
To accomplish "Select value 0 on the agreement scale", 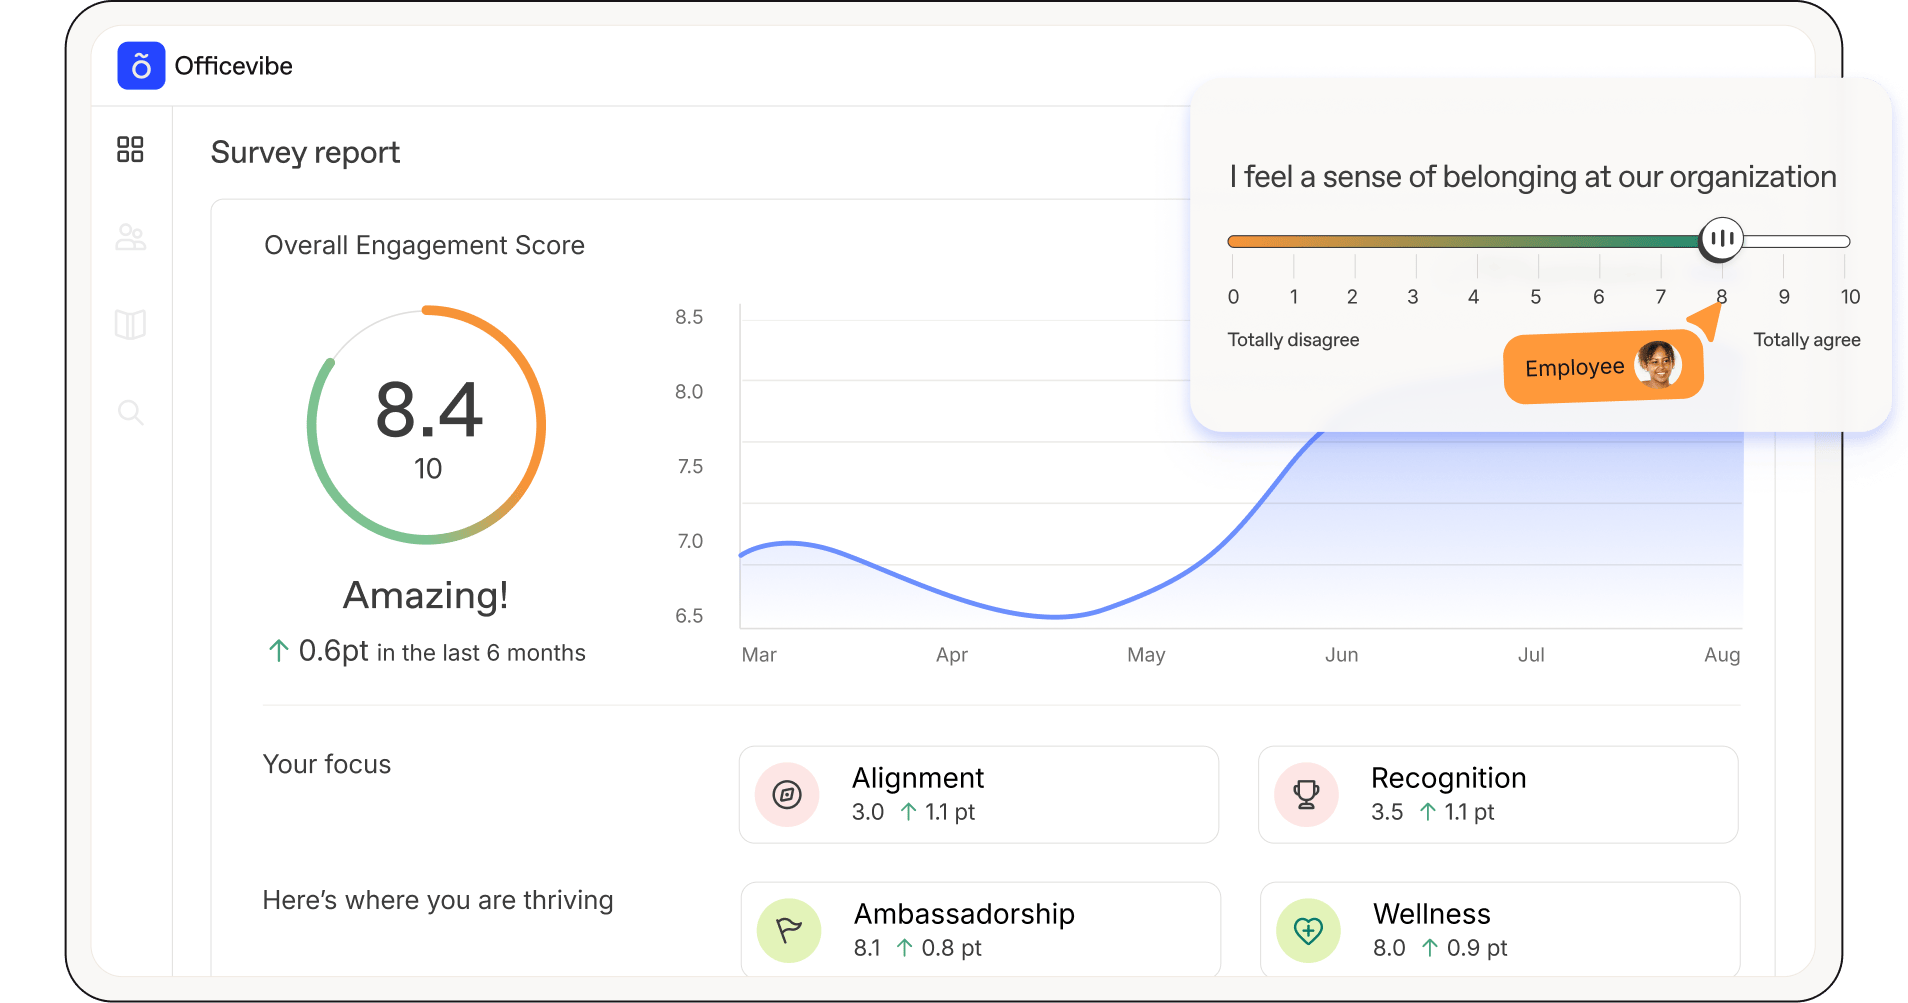I will point(1233,297).
